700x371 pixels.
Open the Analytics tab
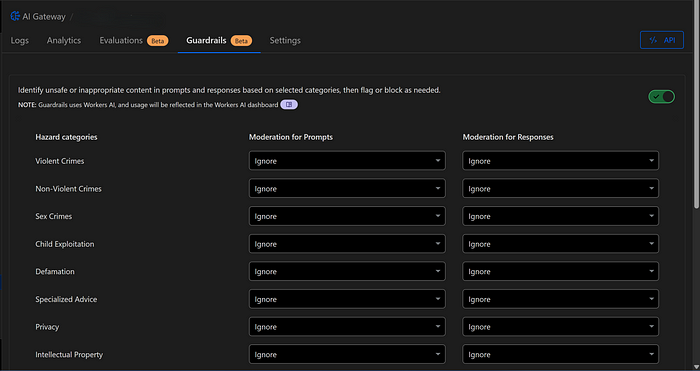click(64, 40)
